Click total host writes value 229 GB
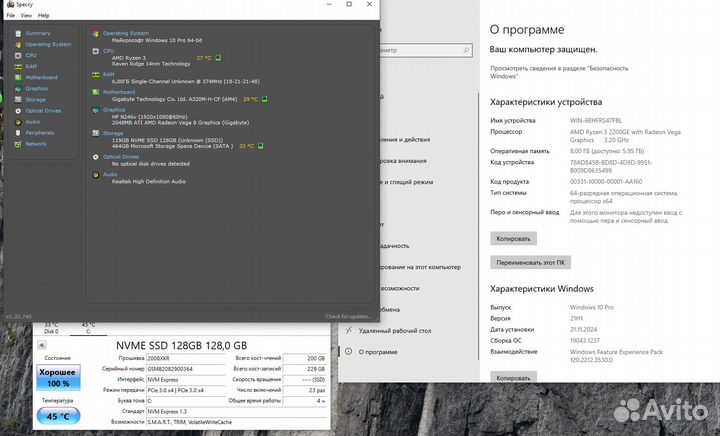The height and width of the screenshot is (436, 720). point(304,369)
